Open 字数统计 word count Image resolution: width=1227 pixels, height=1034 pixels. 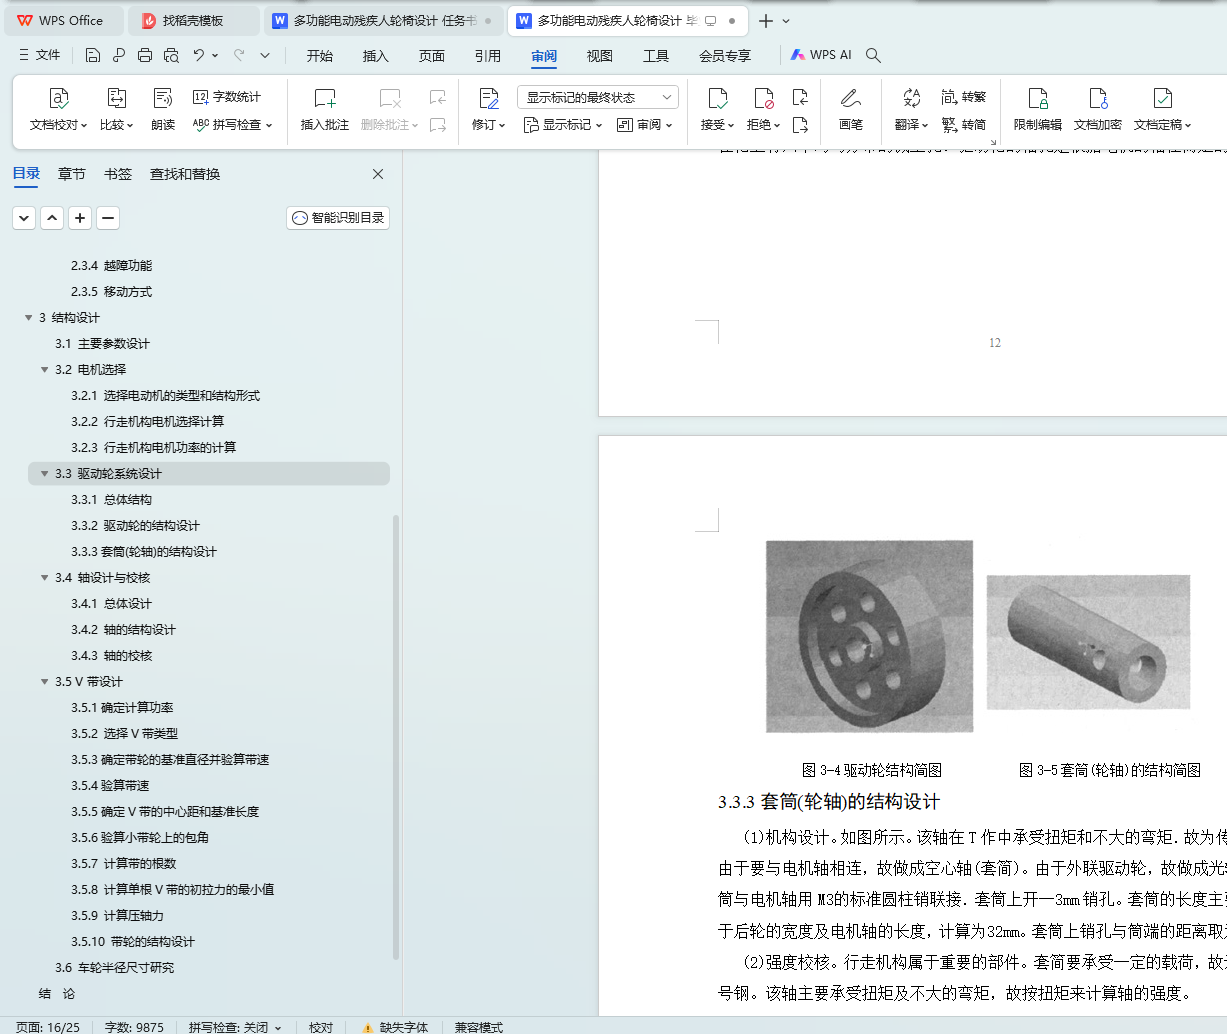(x=227, y=97)
